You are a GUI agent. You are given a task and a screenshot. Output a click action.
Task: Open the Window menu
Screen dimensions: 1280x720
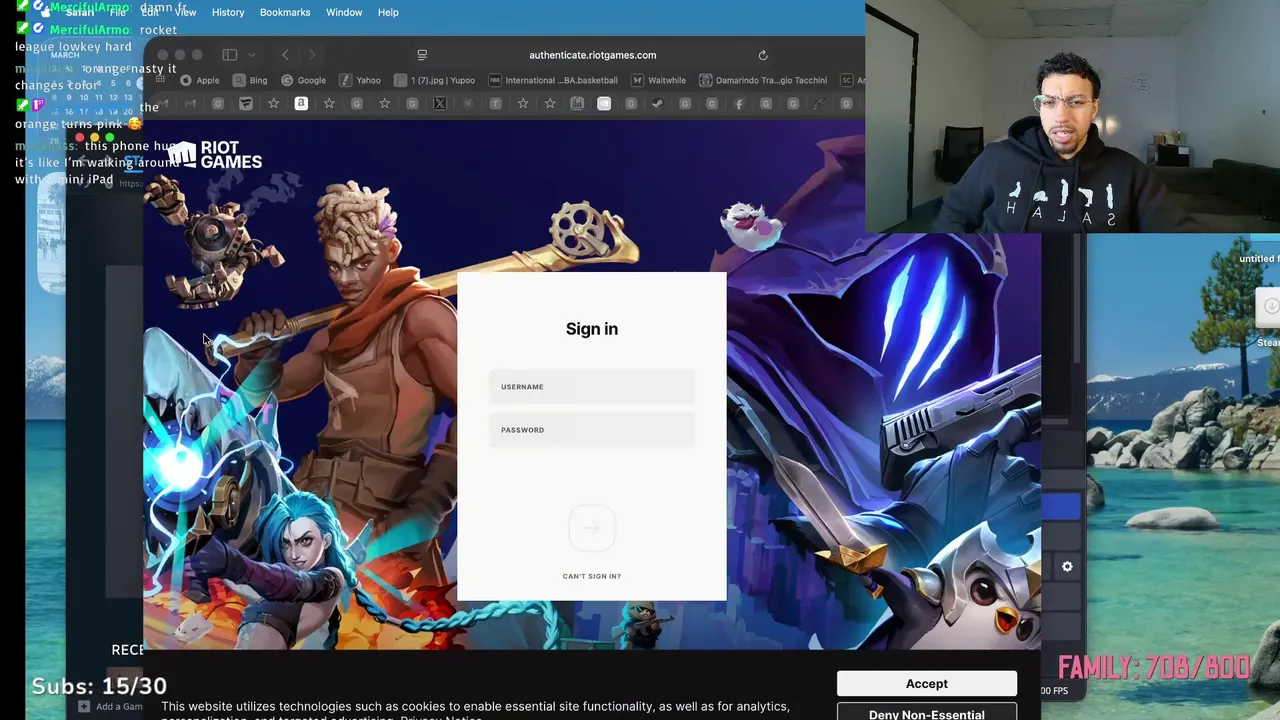[x=344, y=12]
